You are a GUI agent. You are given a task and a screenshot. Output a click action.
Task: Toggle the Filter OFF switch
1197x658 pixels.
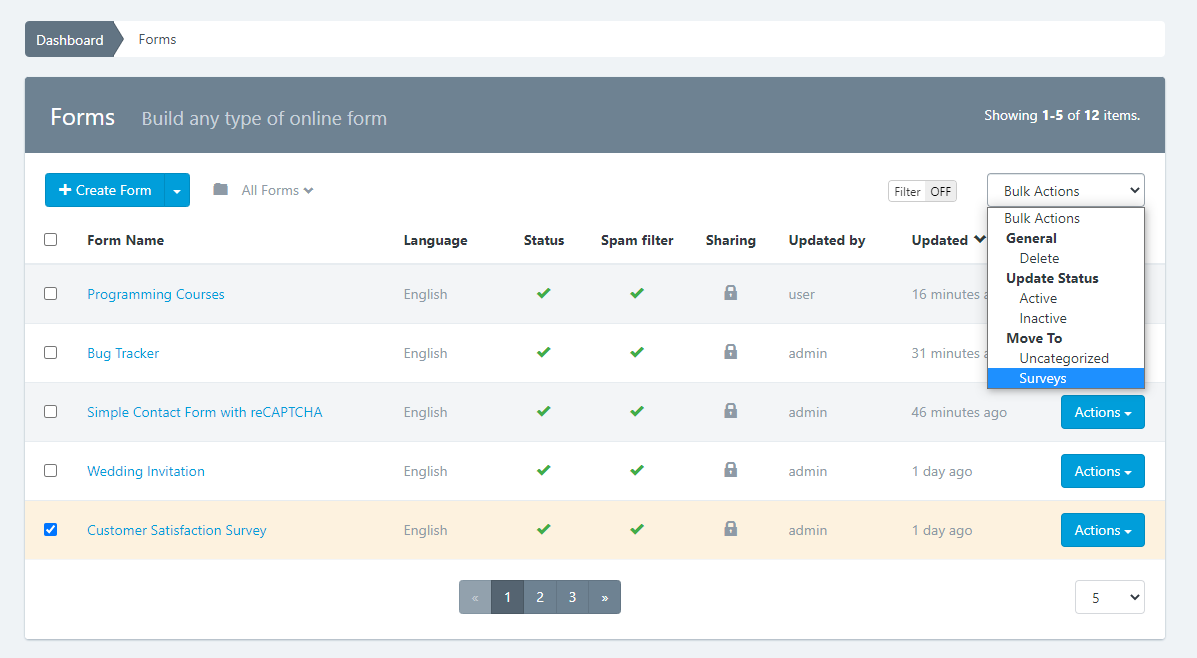922,191
